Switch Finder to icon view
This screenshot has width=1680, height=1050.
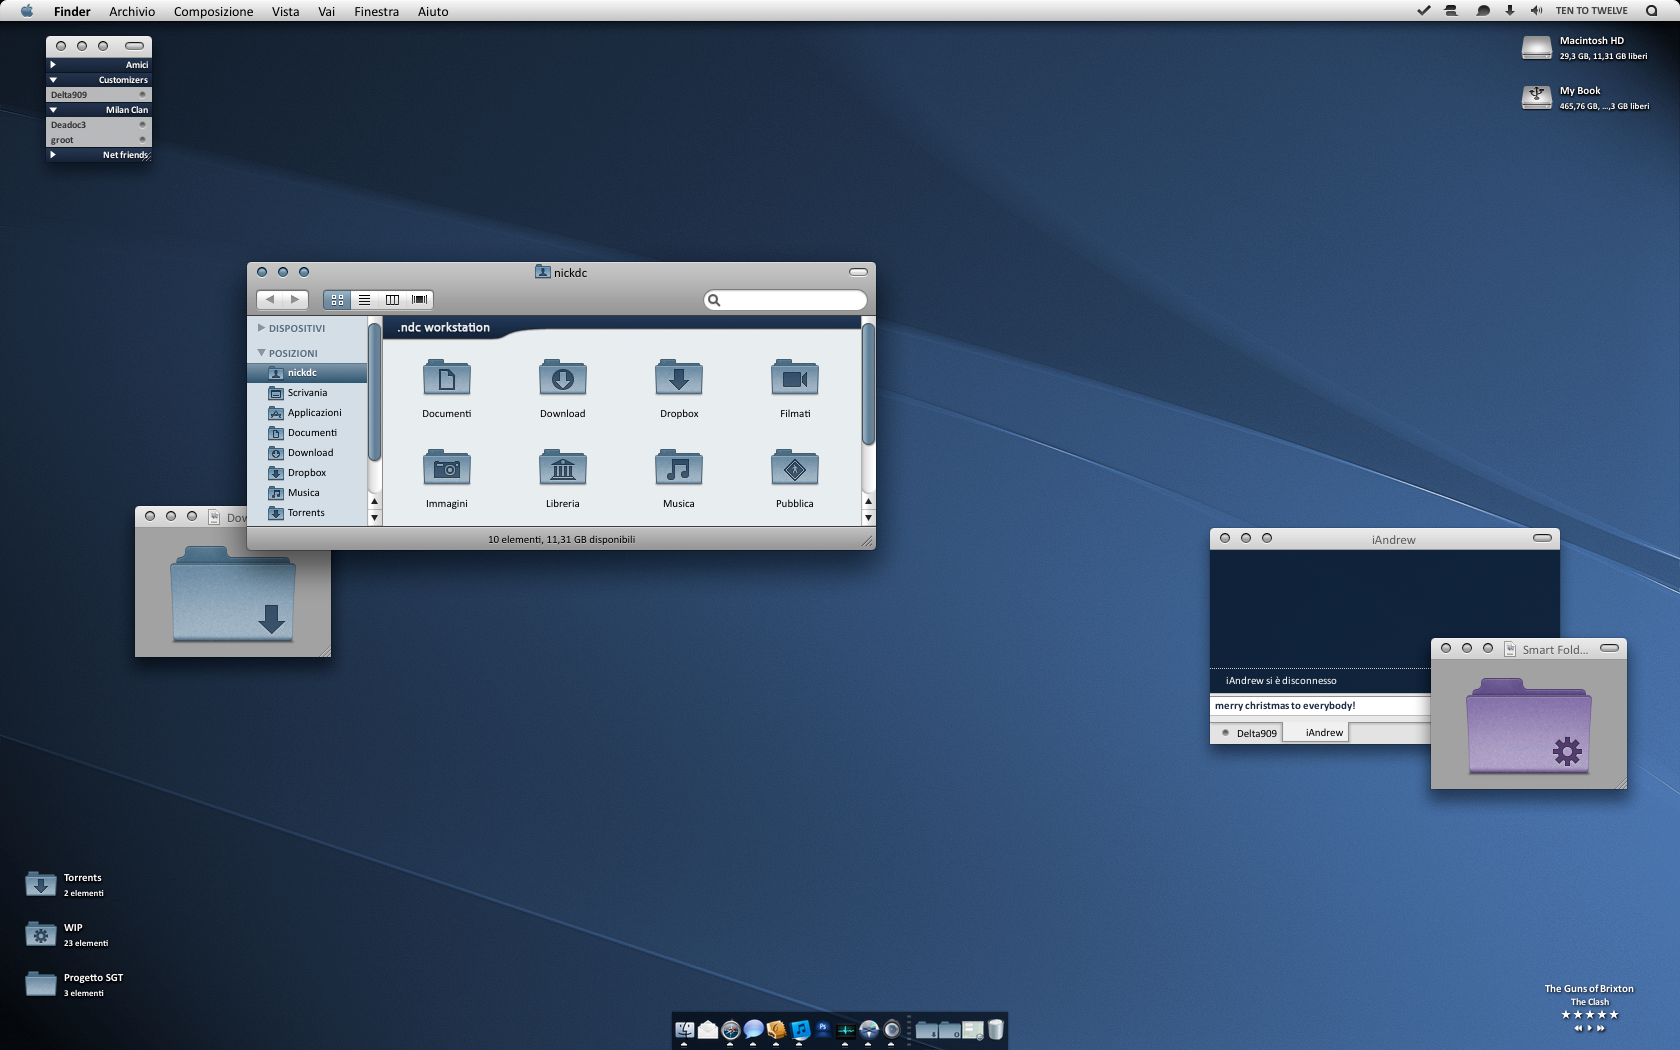337,299
